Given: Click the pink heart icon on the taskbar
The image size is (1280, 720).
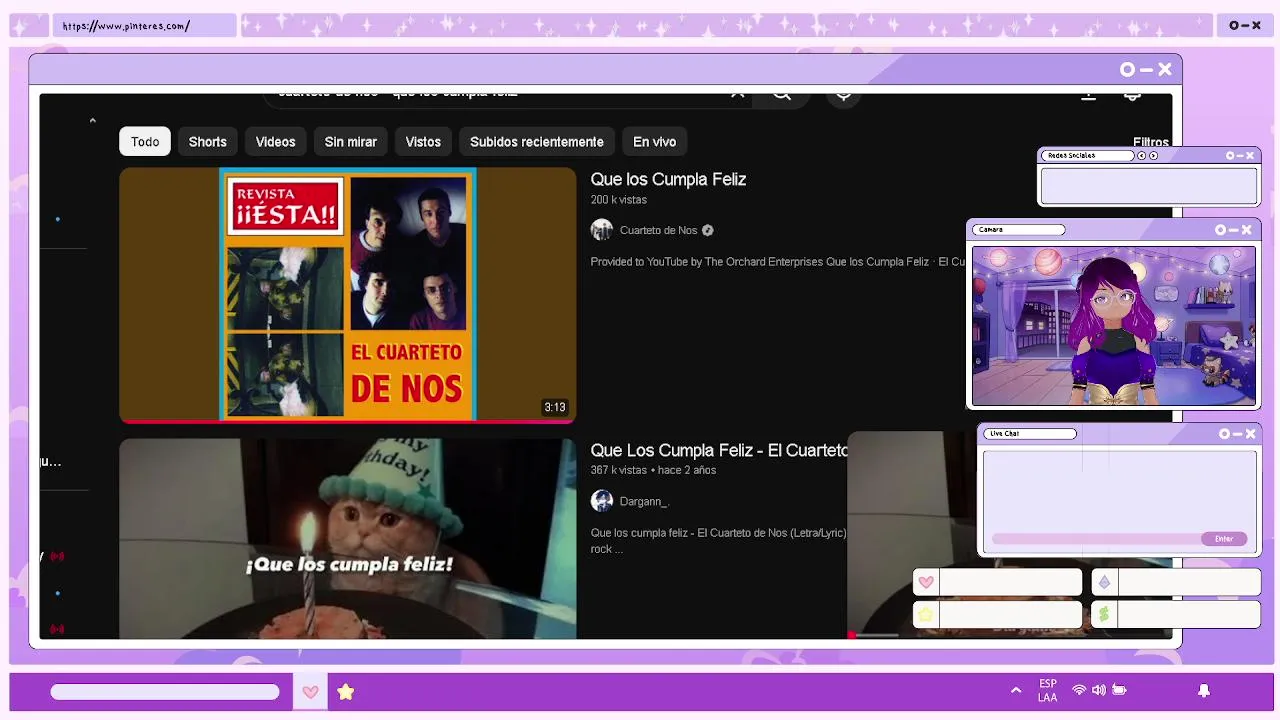Looking at the screenshot, I should 310,692.
